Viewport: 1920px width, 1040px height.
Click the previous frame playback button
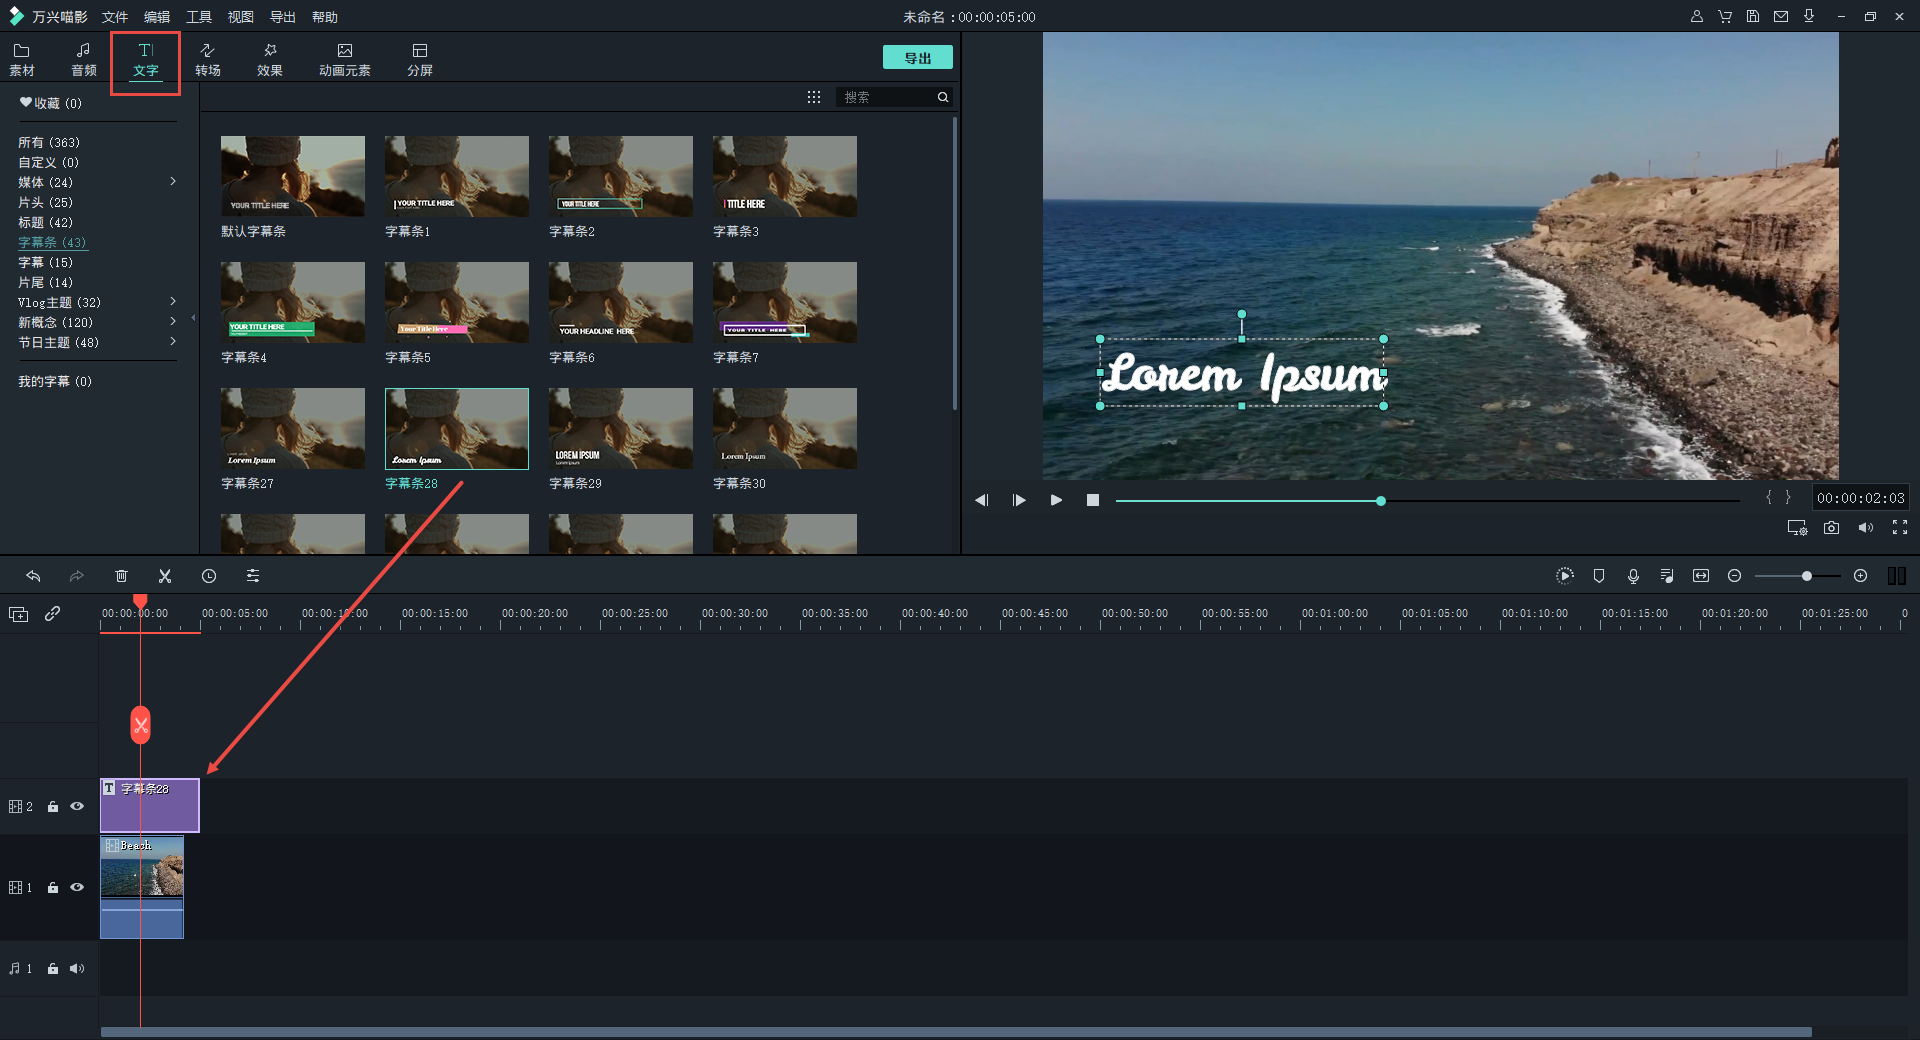click(x=982, y=500)
